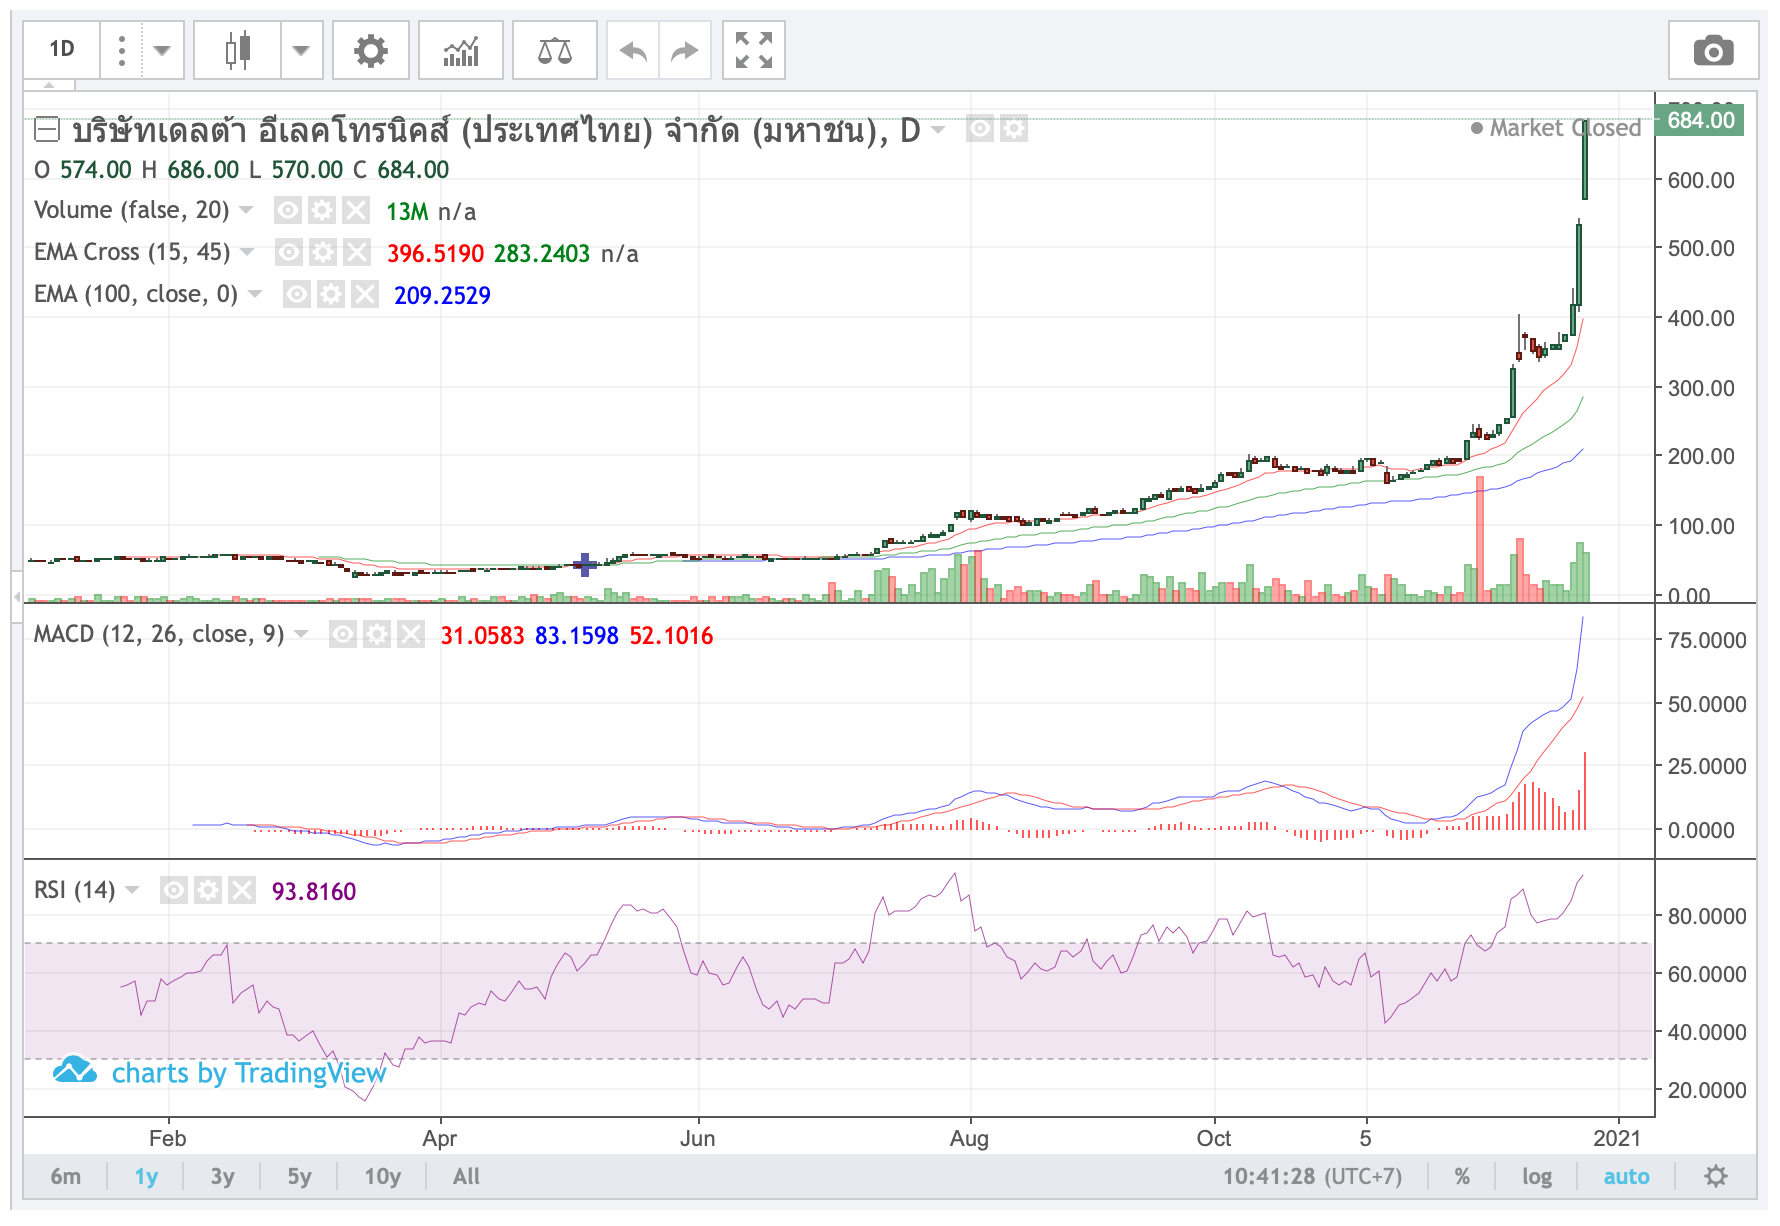1780x1226 pixels.
Task: Click the compare symbols scales icon
Action: point(554,50)
